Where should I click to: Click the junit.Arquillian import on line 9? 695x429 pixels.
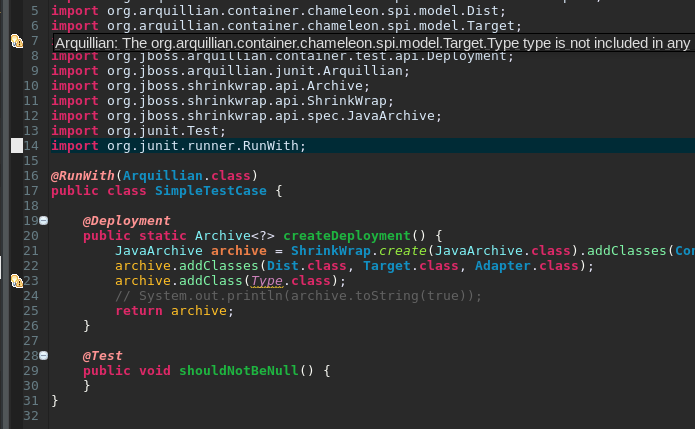230,71
